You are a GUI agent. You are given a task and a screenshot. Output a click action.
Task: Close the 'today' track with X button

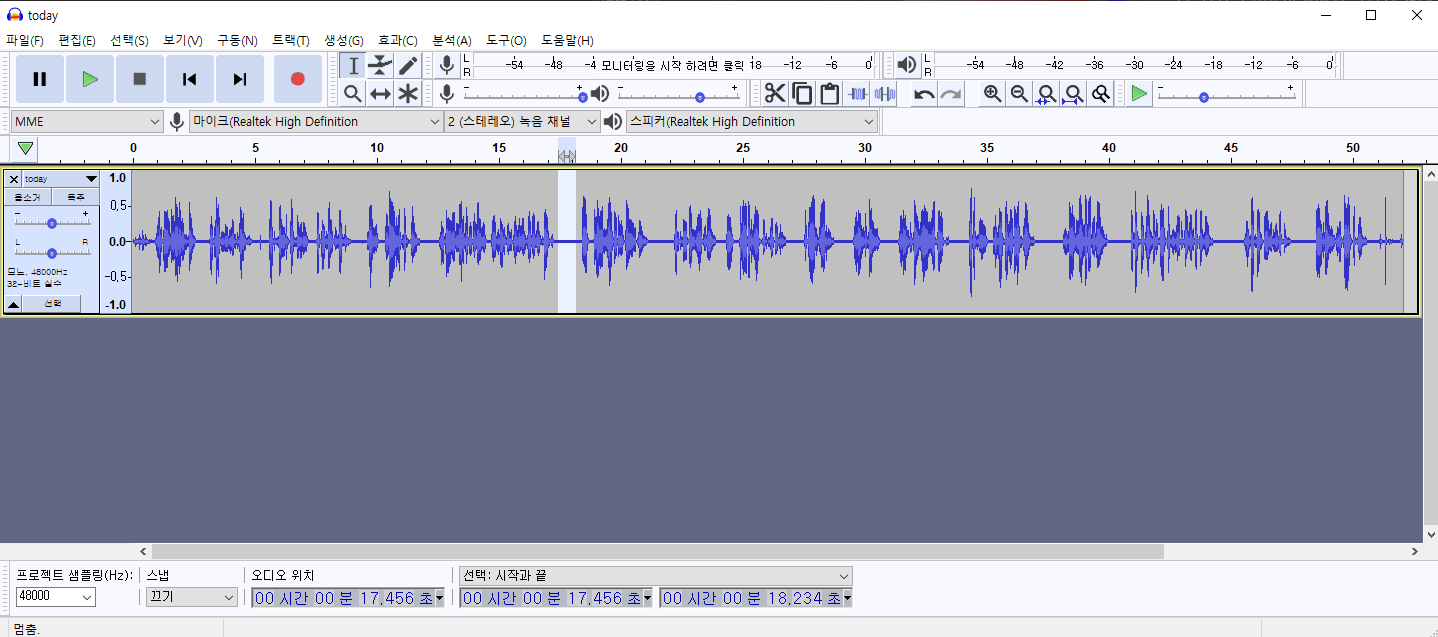(x=13, y=179)
